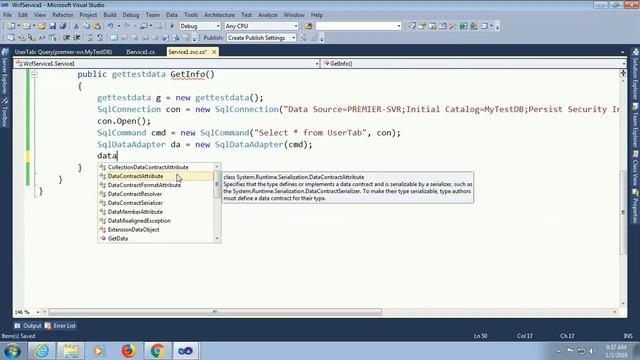Click the Chrome taskbar icon
Viewport: 640px width, 360px height.
coord(157,351)
